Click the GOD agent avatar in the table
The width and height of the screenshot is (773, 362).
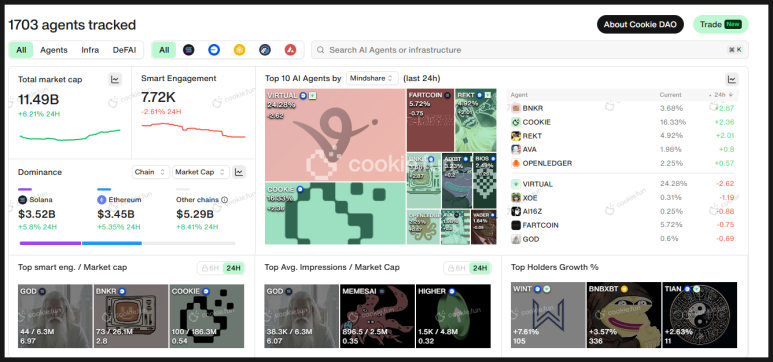[516, 239]
